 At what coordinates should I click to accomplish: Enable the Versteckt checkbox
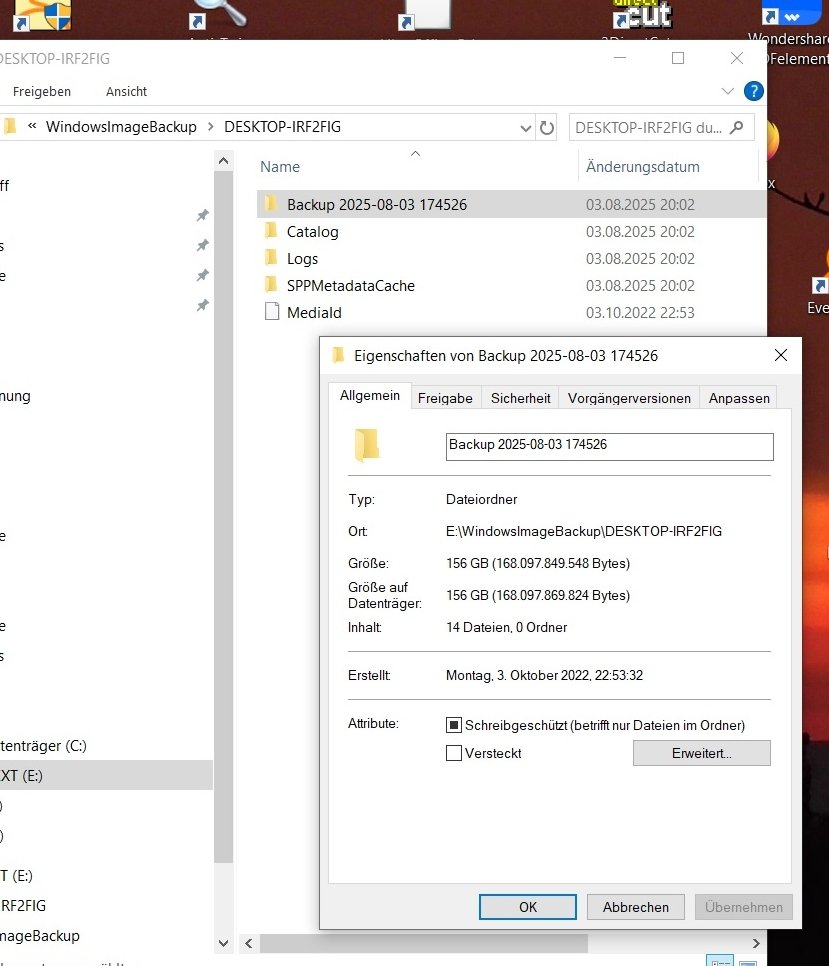(x=454, y=753)
